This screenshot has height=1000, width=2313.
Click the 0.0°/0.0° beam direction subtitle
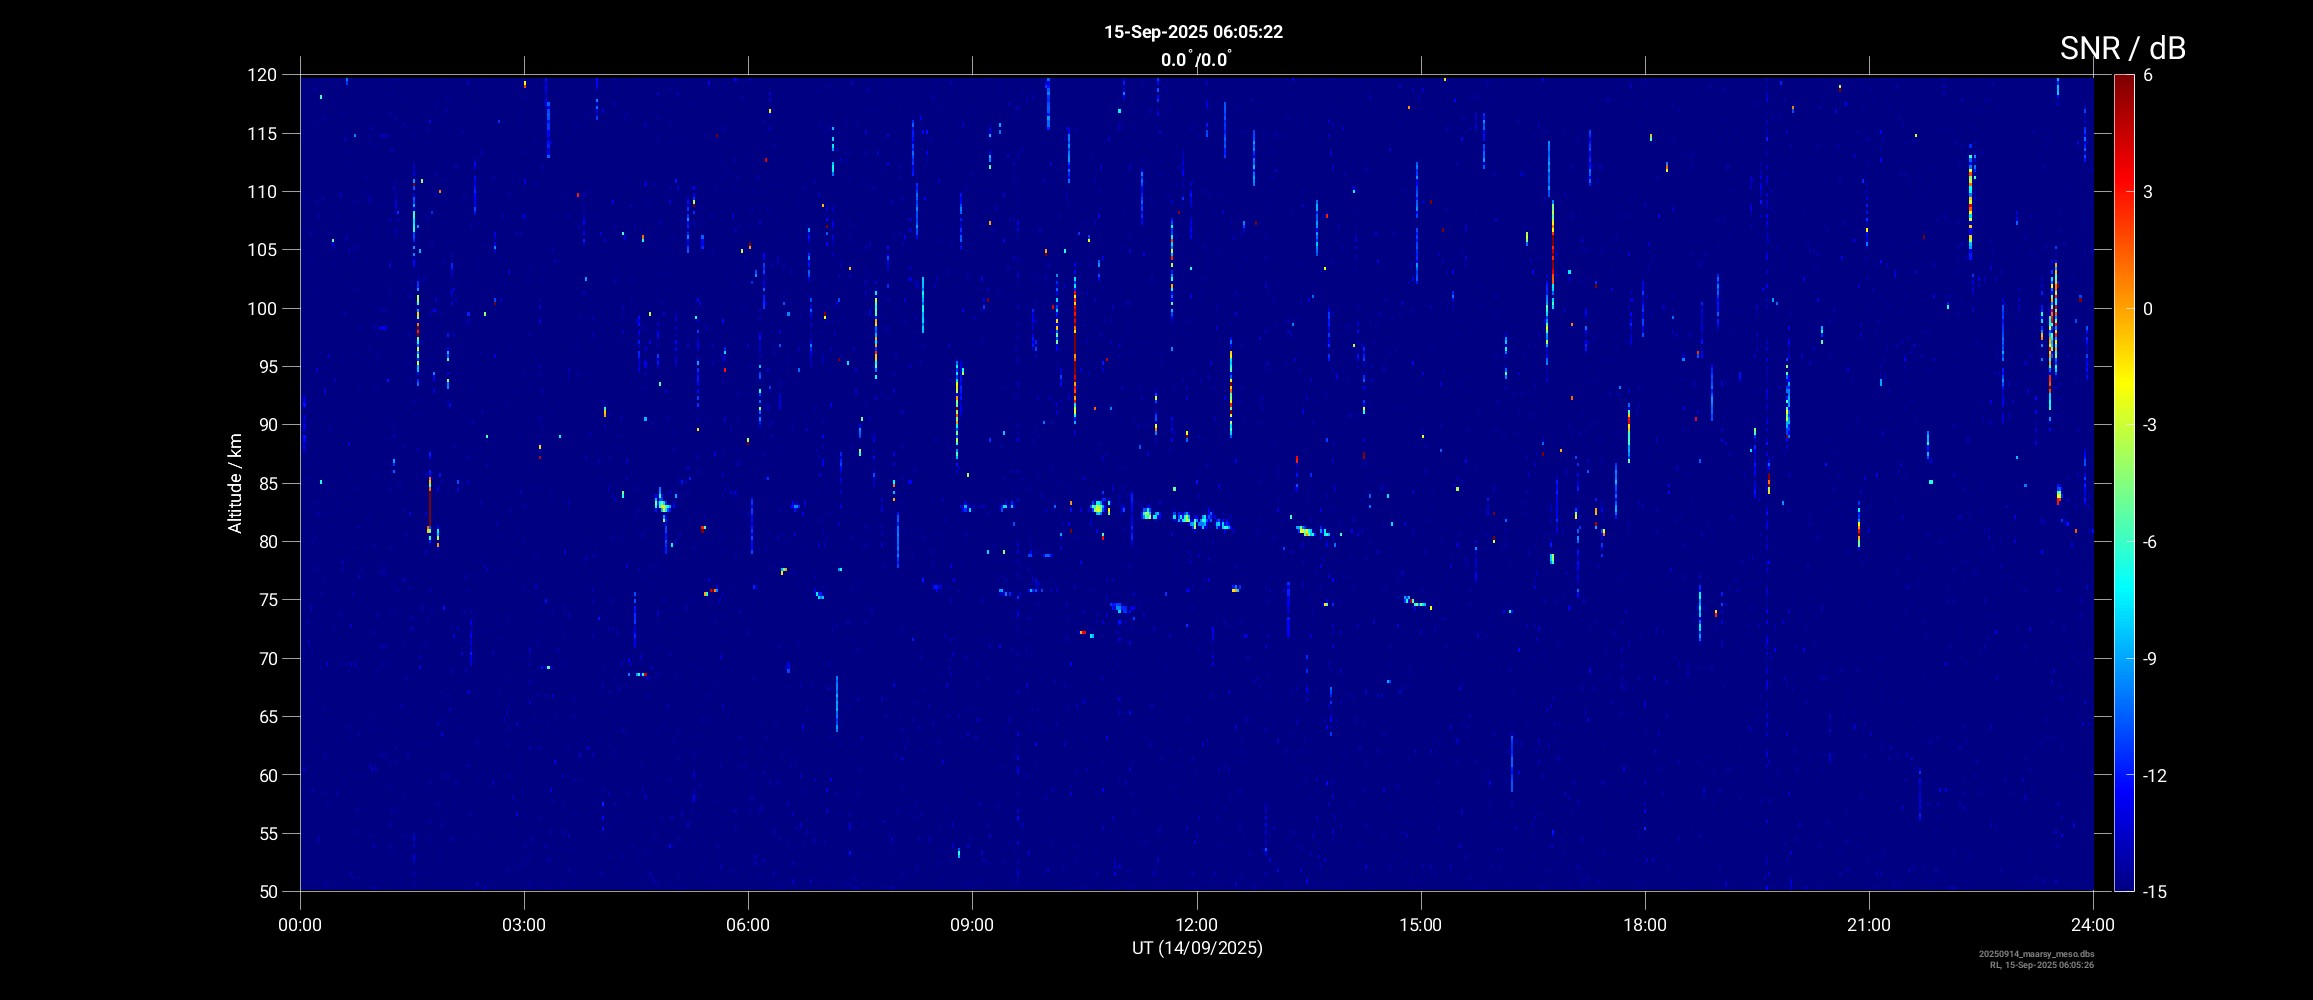[x=1195, y=60]
